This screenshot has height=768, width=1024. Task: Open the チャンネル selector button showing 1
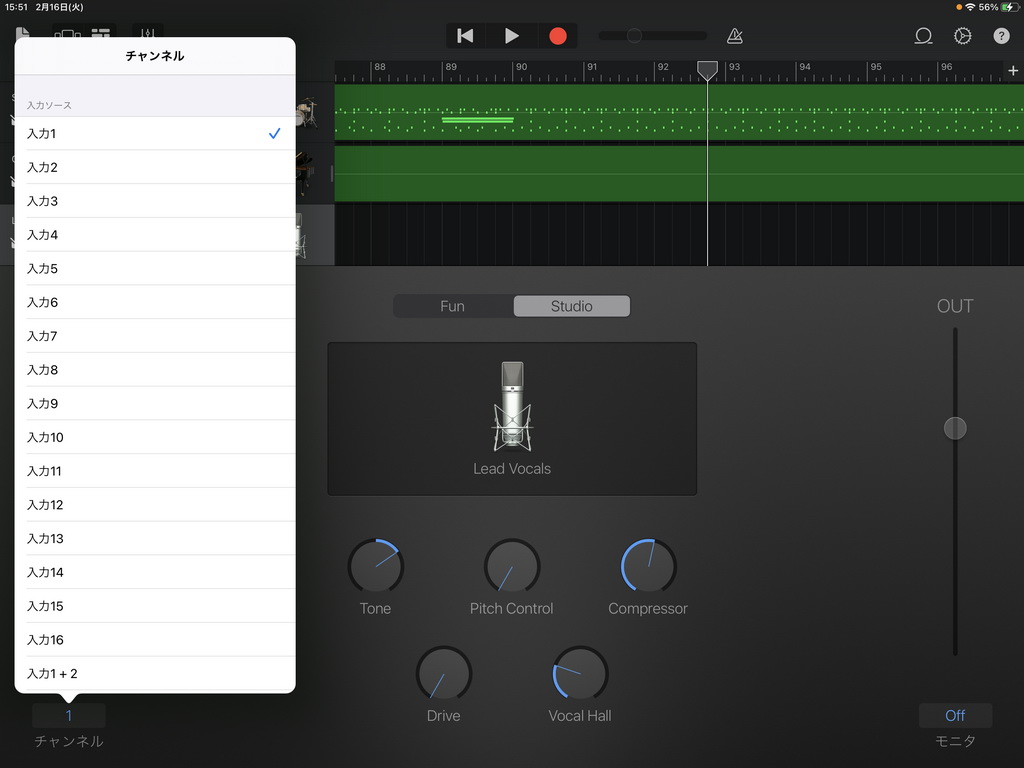69,715
